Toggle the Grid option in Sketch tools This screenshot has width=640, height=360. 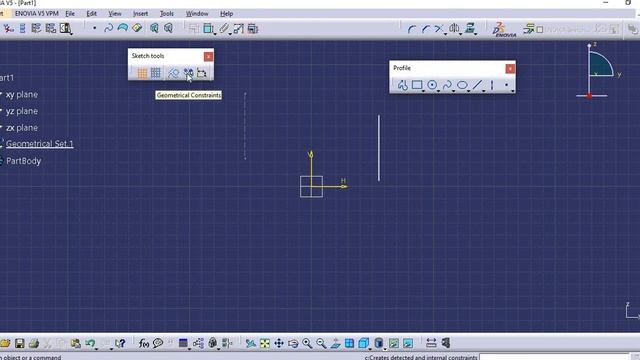click(x=142, y=73)
